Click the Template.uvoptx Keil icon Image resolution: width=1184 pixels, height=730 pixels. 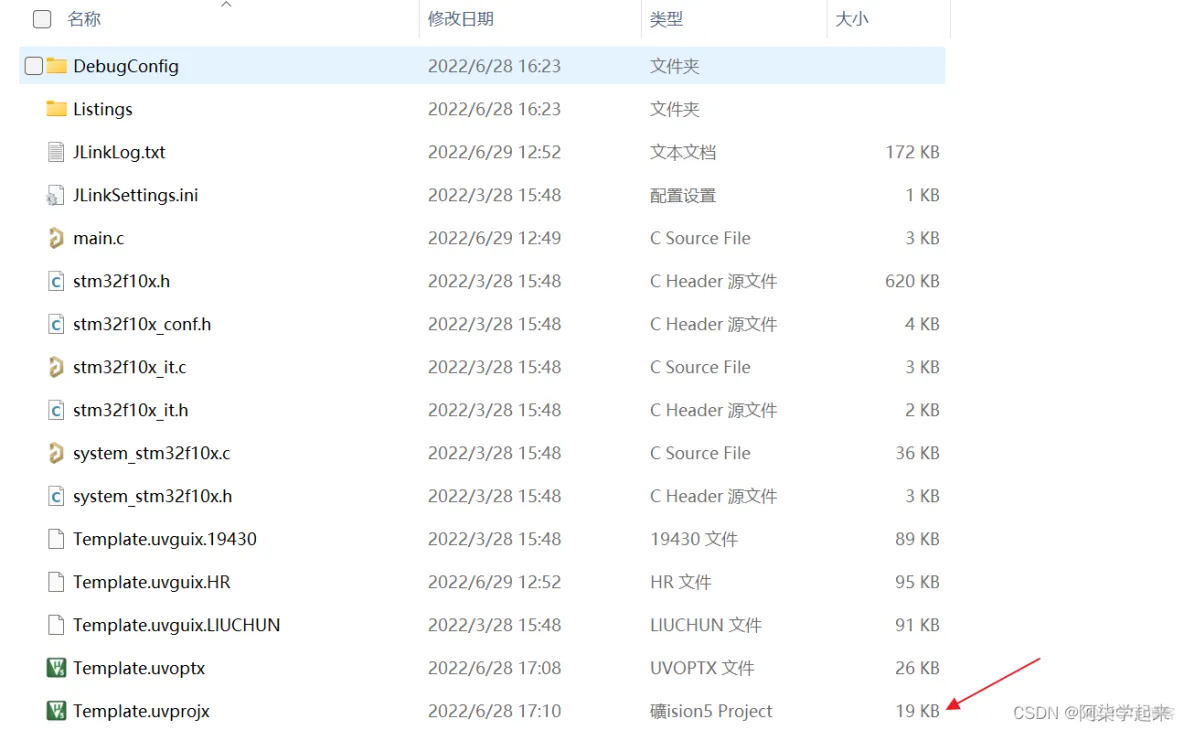56,668
